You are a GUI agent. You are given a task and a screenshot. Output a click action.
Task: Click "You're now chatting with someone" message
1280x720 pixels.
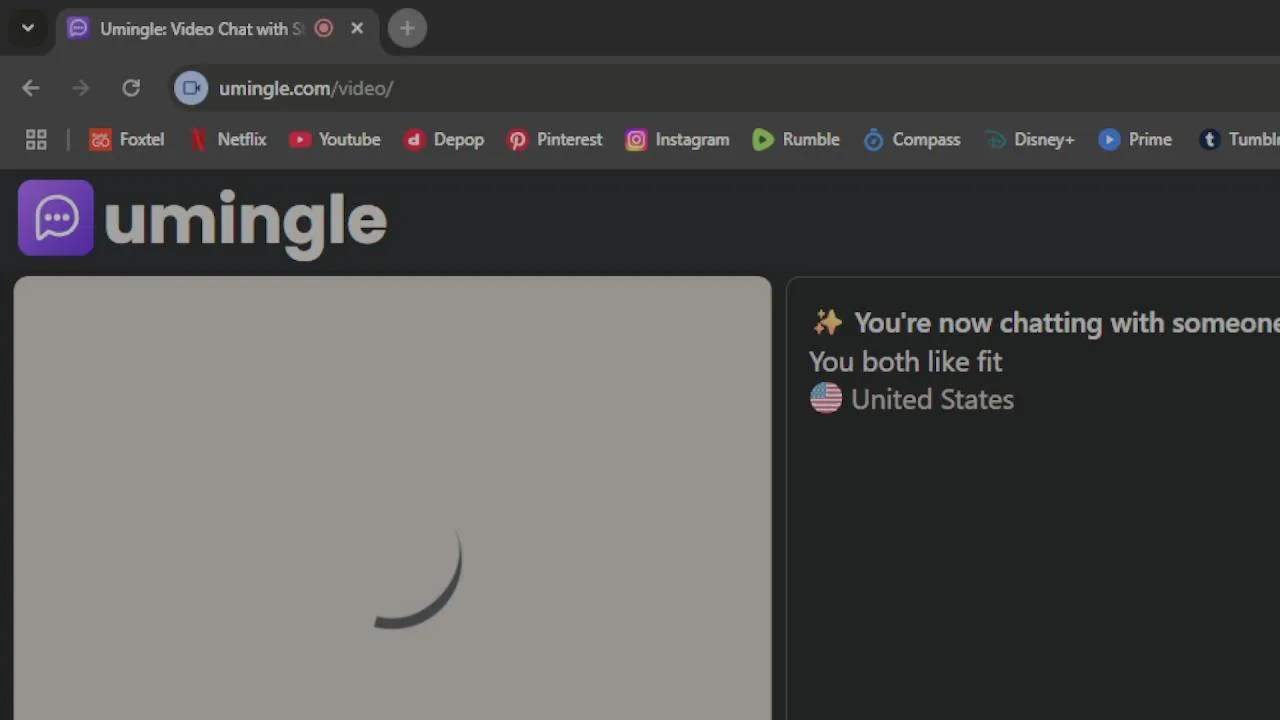tap(1067, 323)
